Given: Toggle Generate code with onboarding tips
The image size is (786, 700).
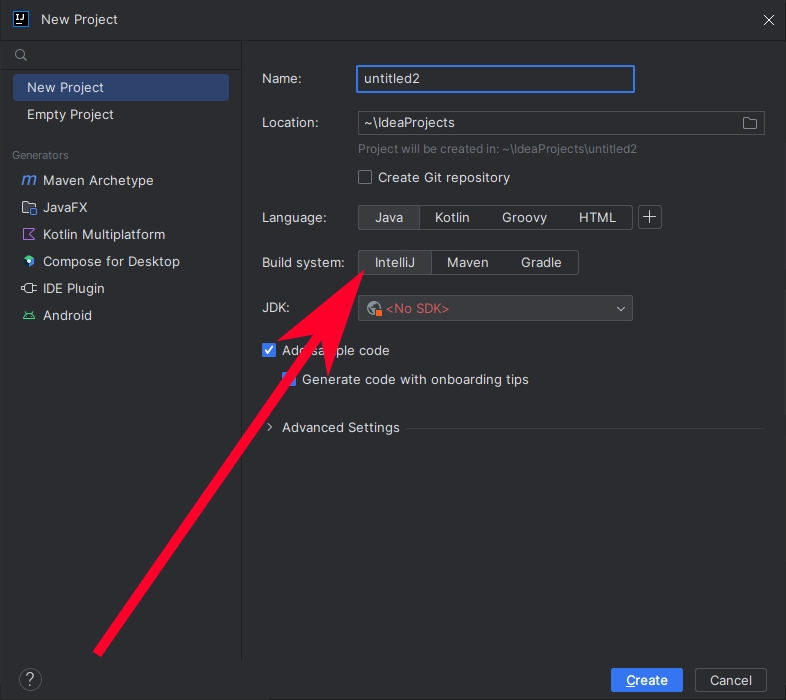Looking at the screenshot, I should pyautogui.click(x=289, y=379).
